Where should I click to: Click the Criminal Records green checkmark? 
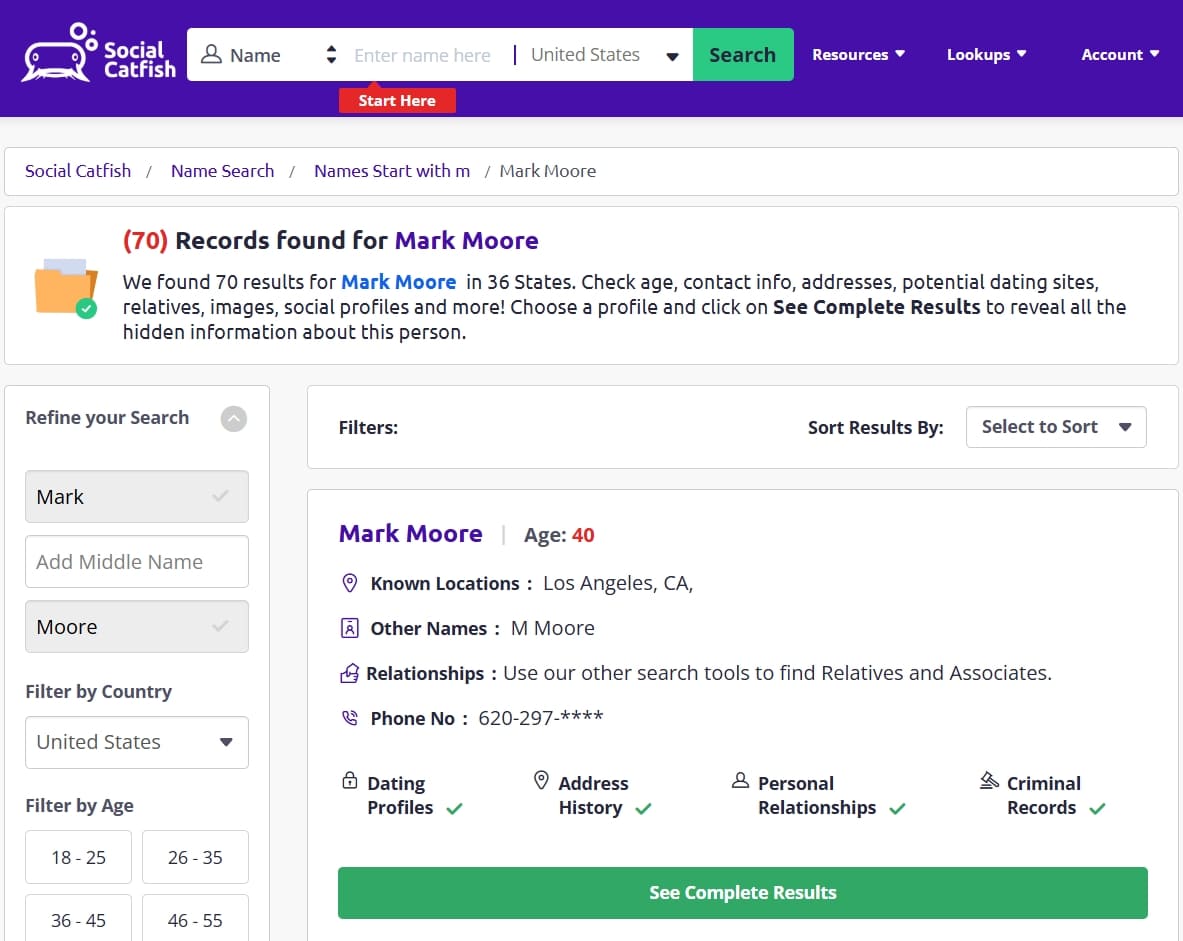[x=1097, y=809]
